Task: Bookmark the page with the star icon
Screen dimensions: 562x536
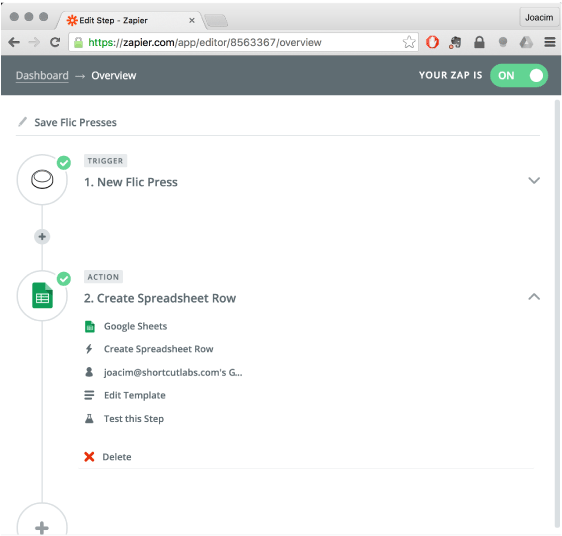Action: 409,42
